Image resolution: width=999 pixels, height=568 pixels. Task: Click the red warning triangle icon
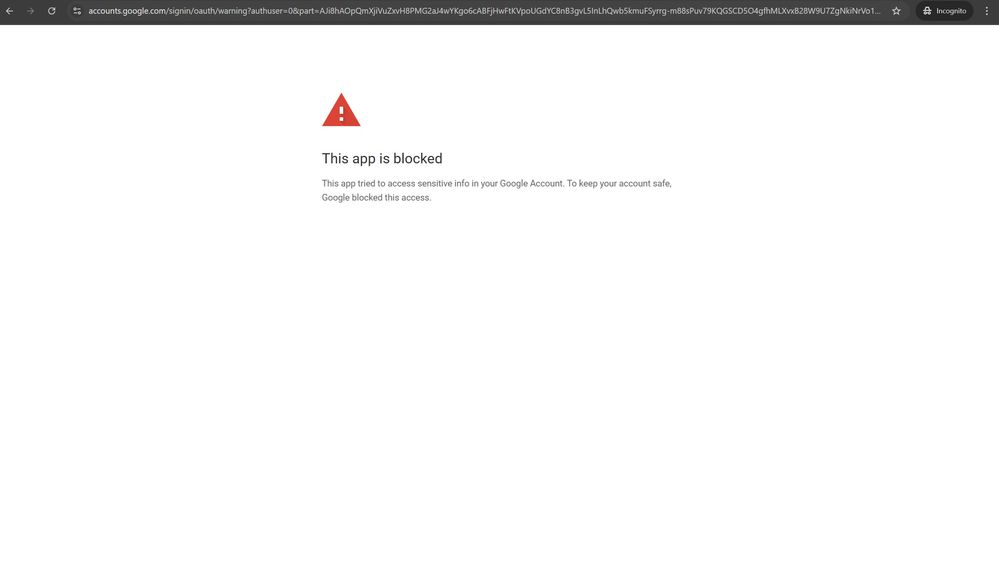341,110
